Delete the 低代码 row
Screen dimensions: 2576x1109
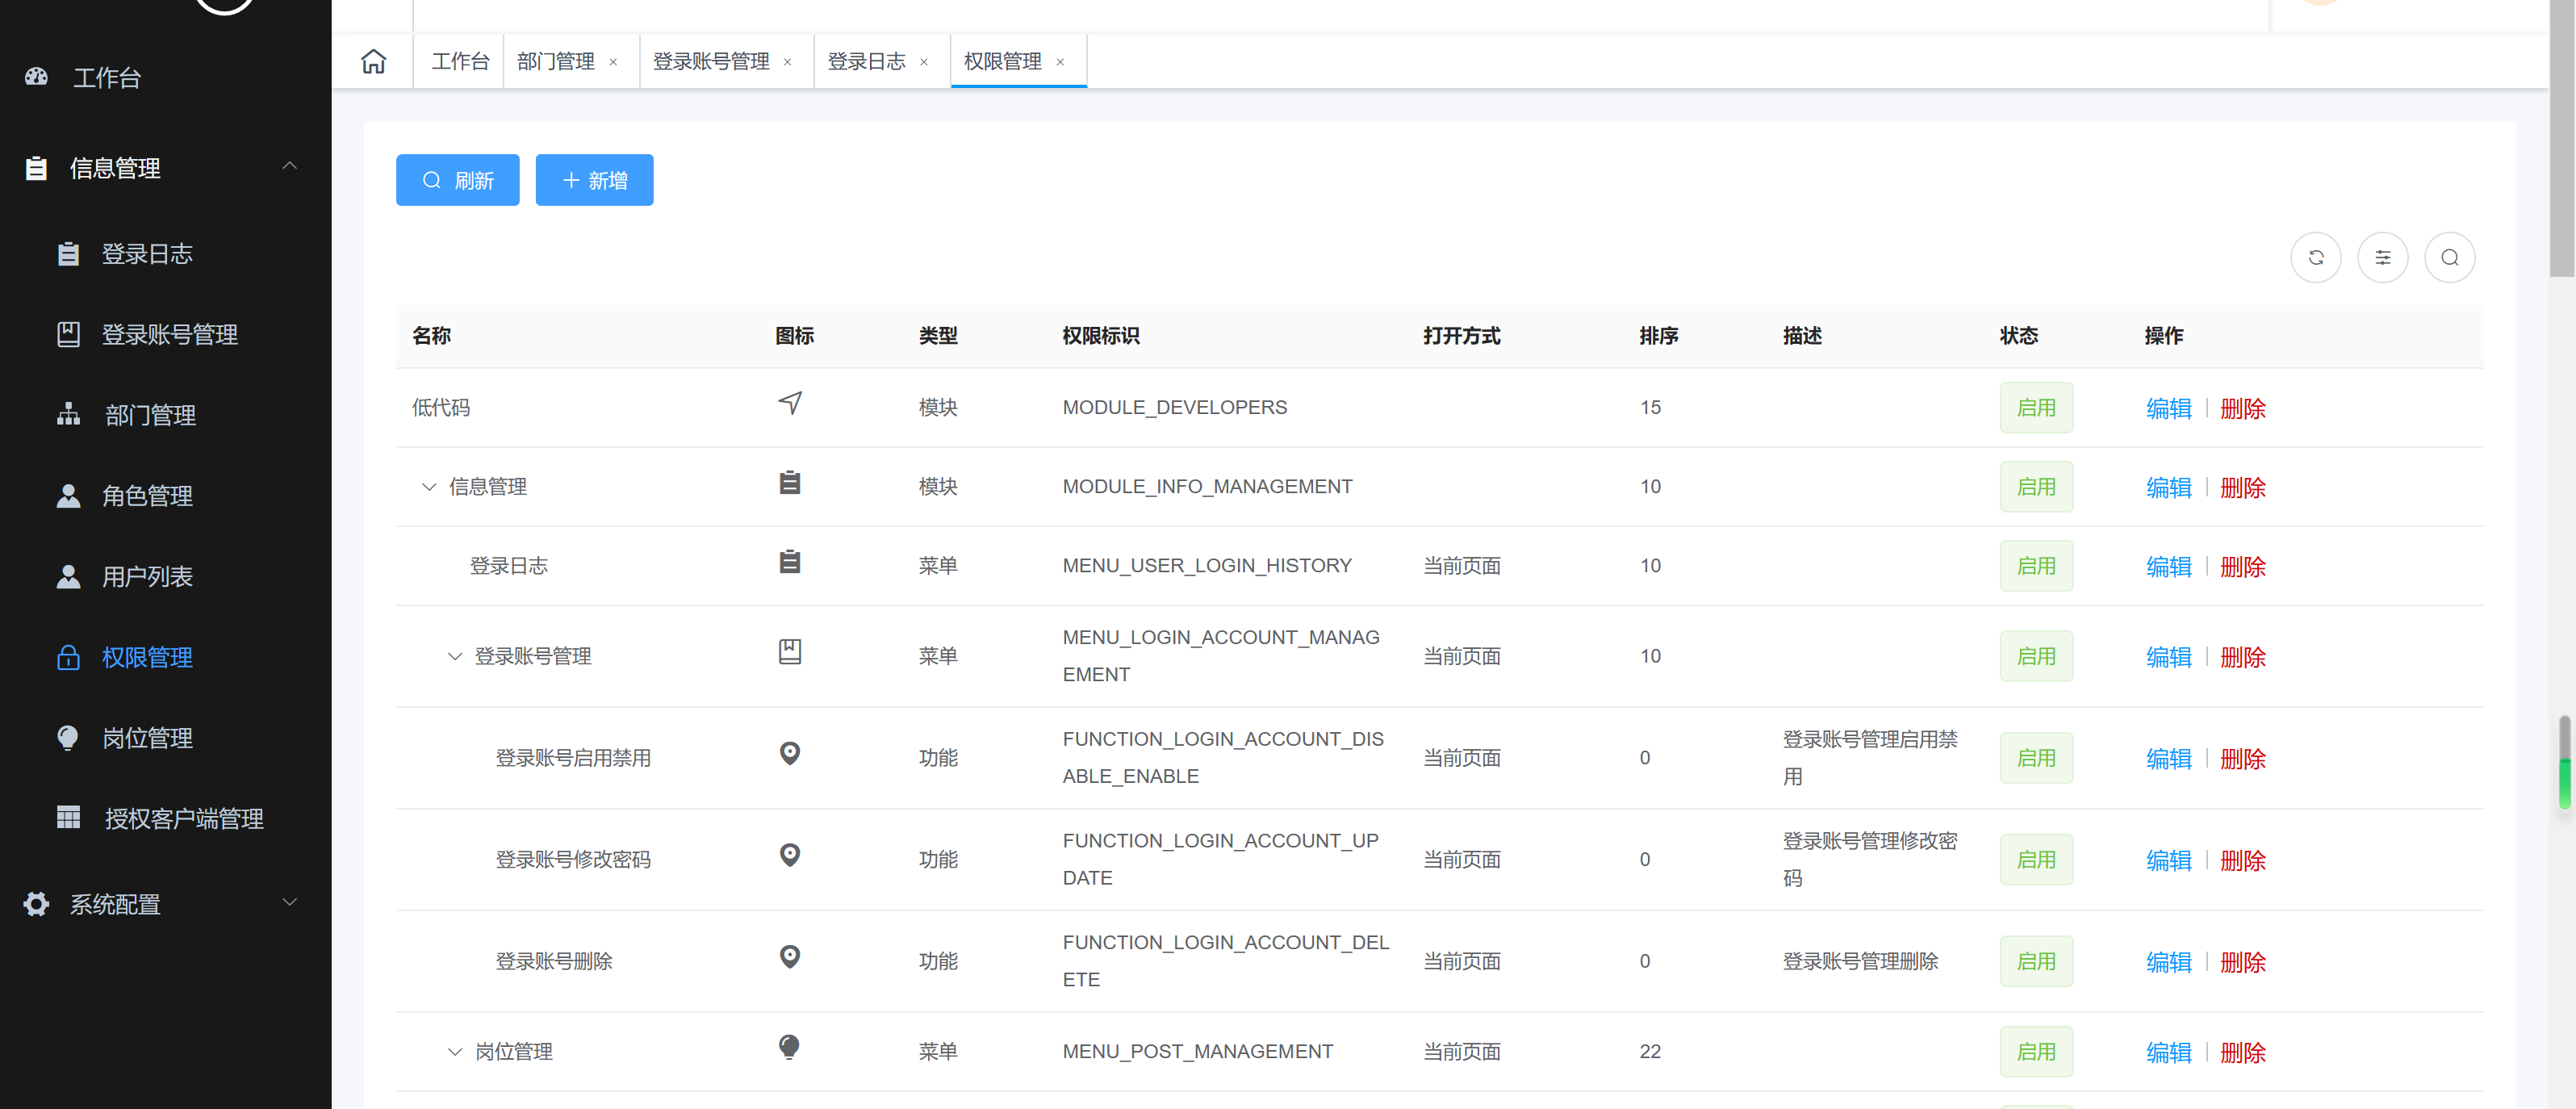point(2243,408)
